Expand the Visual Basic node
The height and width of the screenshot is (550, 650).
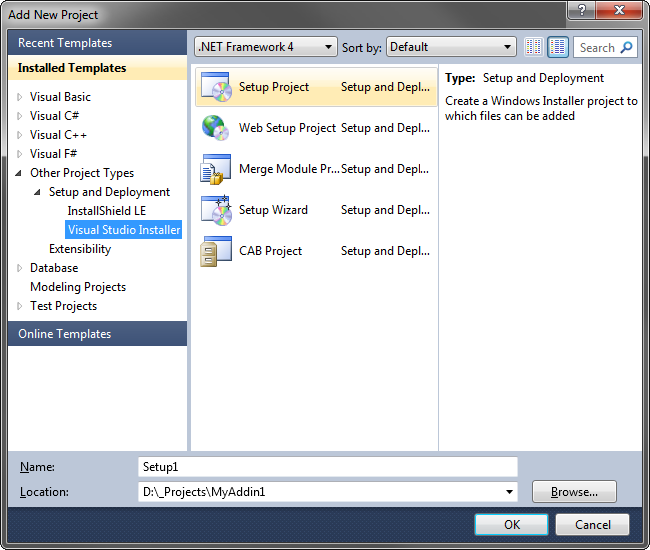(19, 97)
